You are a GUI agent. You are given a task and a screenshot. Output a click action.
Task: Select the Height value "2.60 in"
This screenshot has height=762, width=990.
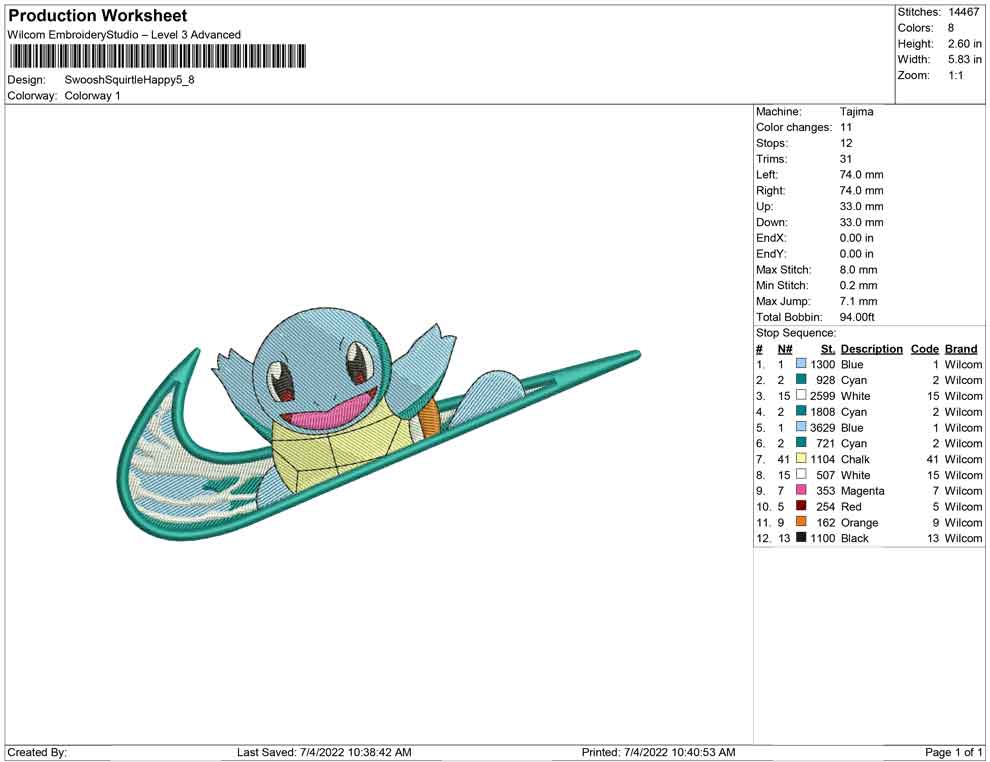click(965, 44)
